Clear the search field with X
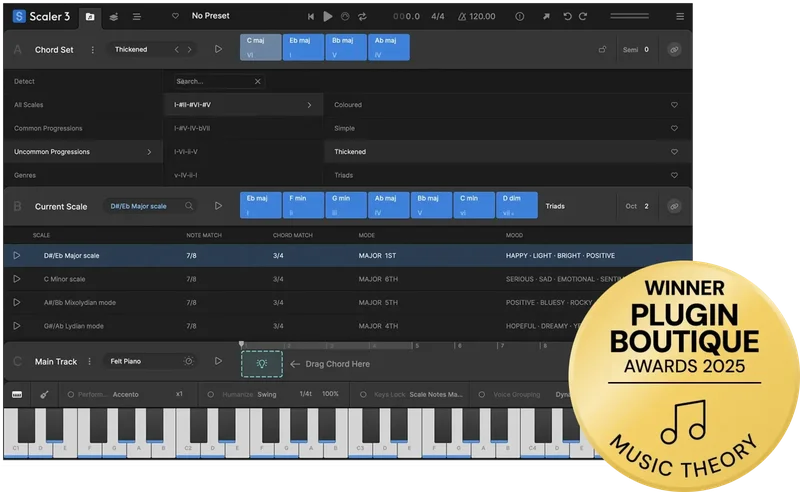The height and width of the screenshot is (492, 800). (x=258, y=81)
